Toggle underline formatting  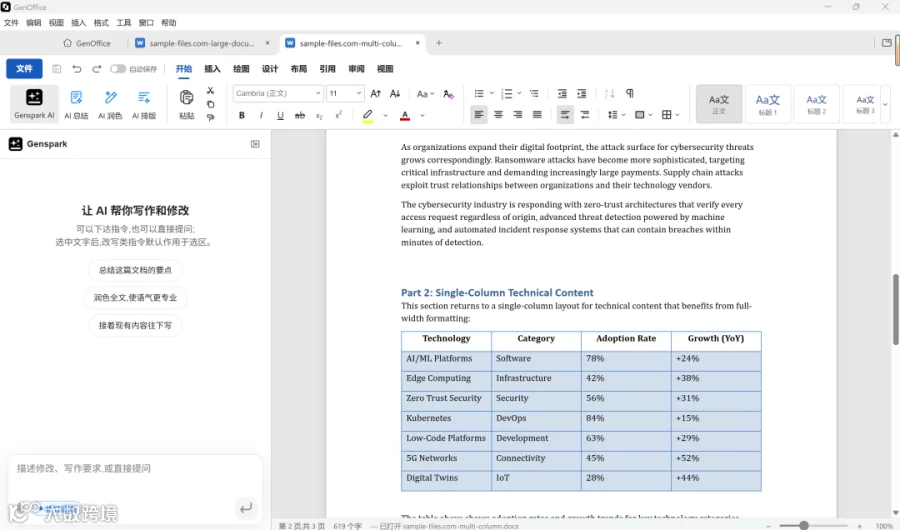click(x=280, y=115)
